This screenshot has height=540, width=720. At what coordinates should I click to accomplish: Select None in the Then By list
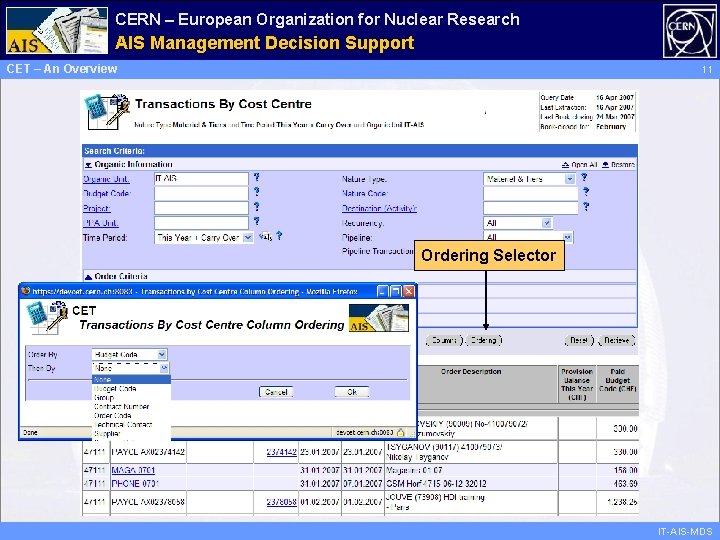click(x=131, y=380)
